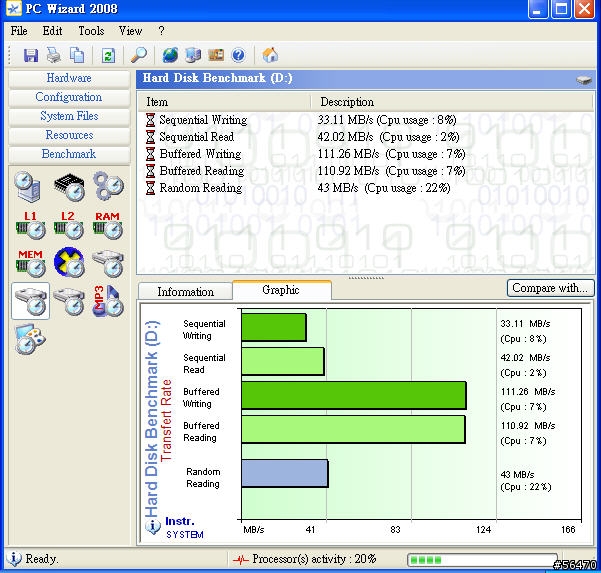This screenshot has width=601, height=573.
Task: Open the File menu
Action: coord(19,31)
